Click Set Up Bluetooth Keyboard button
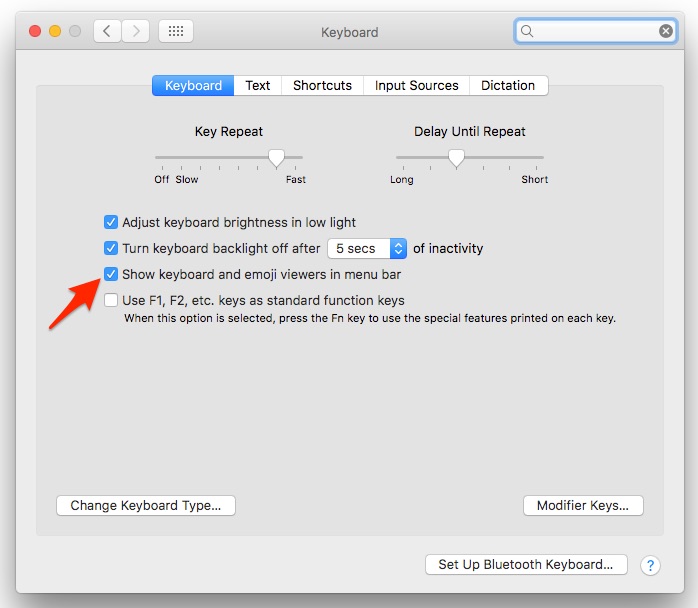 click(x=526, y=564)
